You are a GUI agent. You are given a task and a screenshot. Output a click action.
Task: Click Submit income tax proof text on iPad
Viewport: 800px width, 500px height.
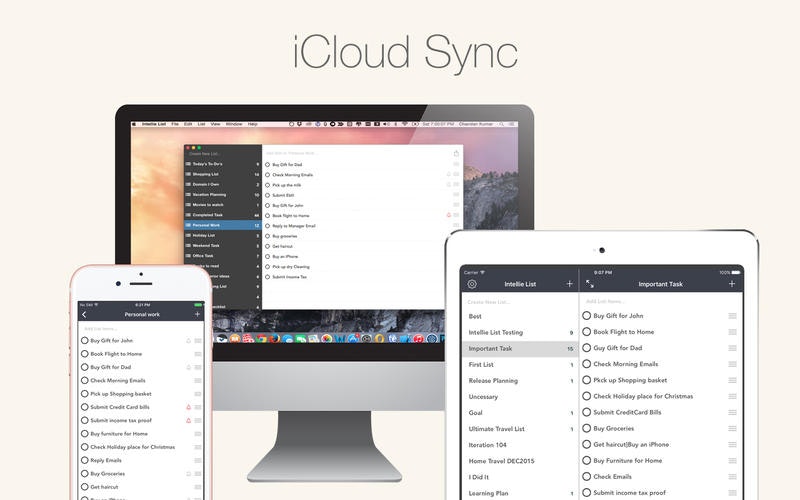pos(629,493)
